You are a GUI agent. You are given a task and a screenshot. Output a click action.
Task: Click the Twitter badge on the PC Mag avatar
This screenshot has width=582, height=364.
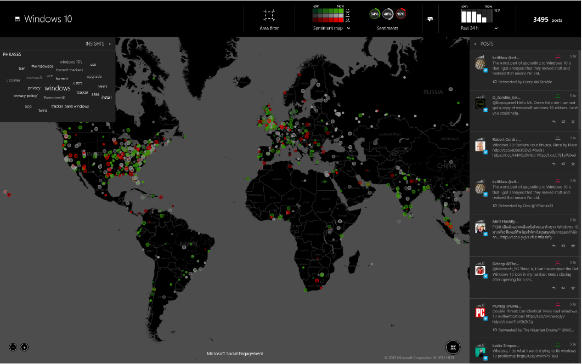click(485, 319)
